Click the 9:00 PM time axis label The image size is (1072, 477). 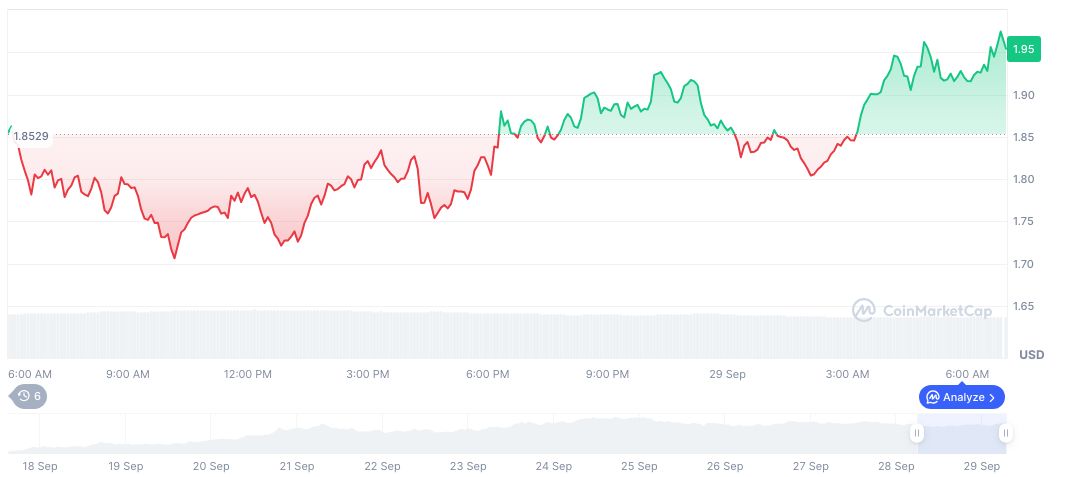(607, 374)
